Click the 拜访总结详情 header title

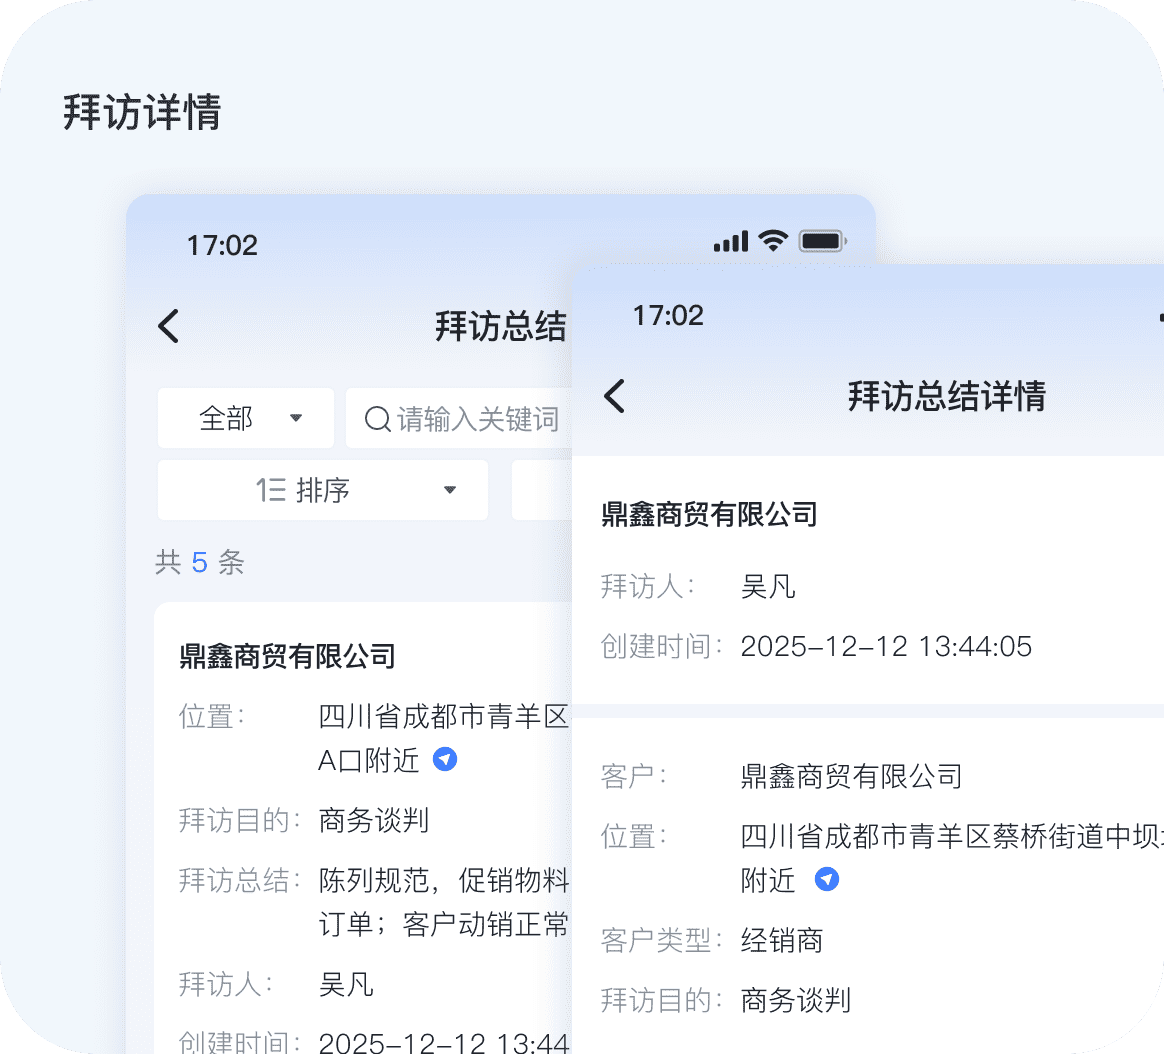[946, 396]
